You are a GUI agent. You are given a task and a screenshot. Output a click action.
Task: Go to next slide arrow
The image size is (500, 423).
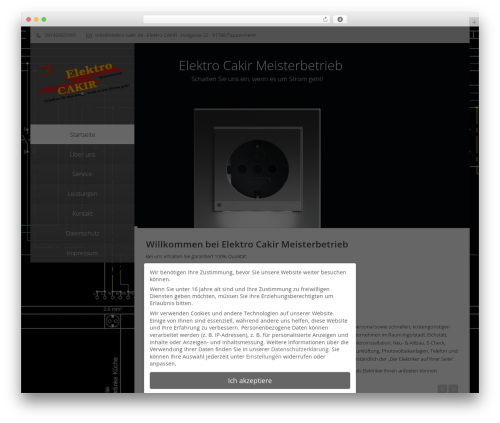tap(453, 389)
